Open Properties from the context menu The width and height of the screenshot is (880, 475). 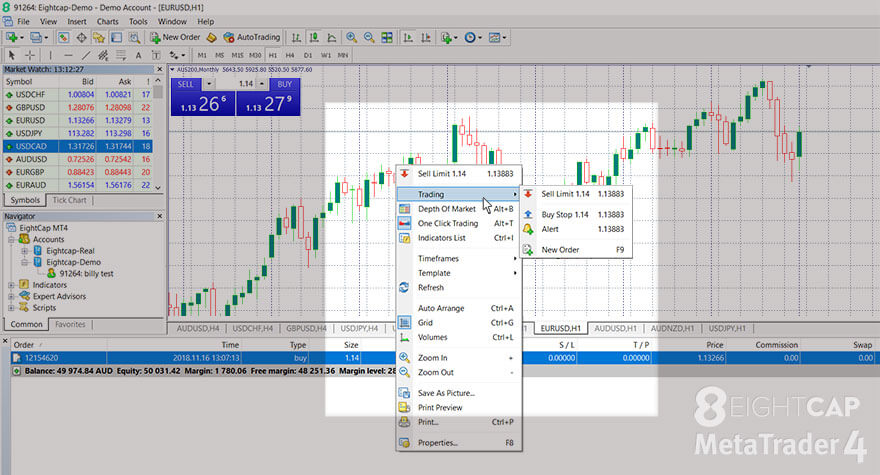(459, 443)
